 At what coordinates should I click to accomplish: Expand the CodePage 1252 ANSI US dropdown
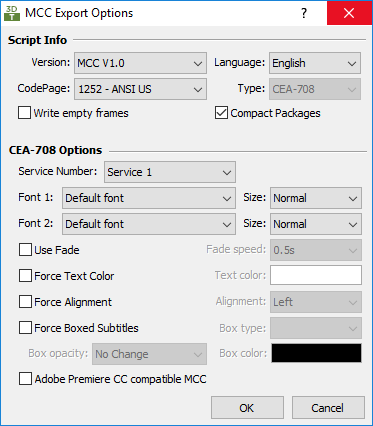point(140,89)
